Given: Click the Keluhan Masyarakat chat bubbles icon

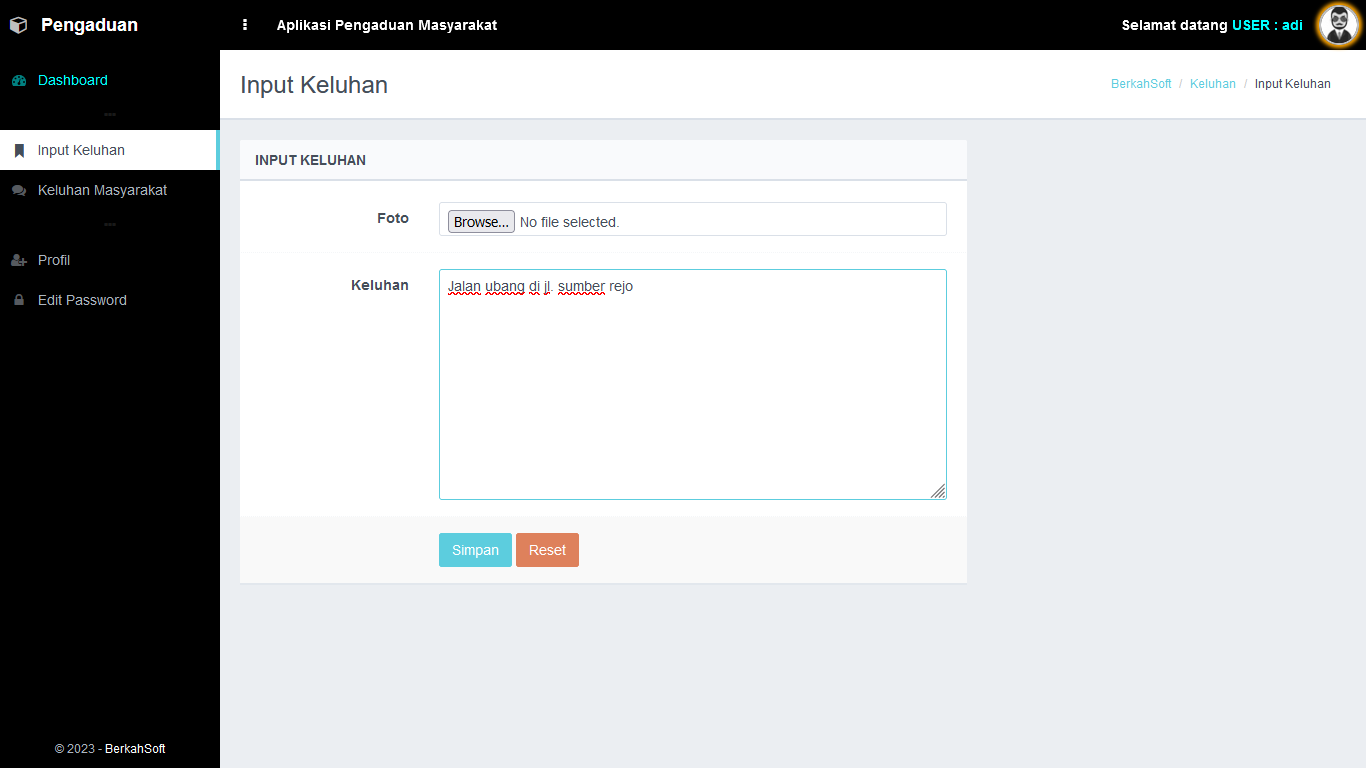Looking at the screenshot, I should 19,191.
